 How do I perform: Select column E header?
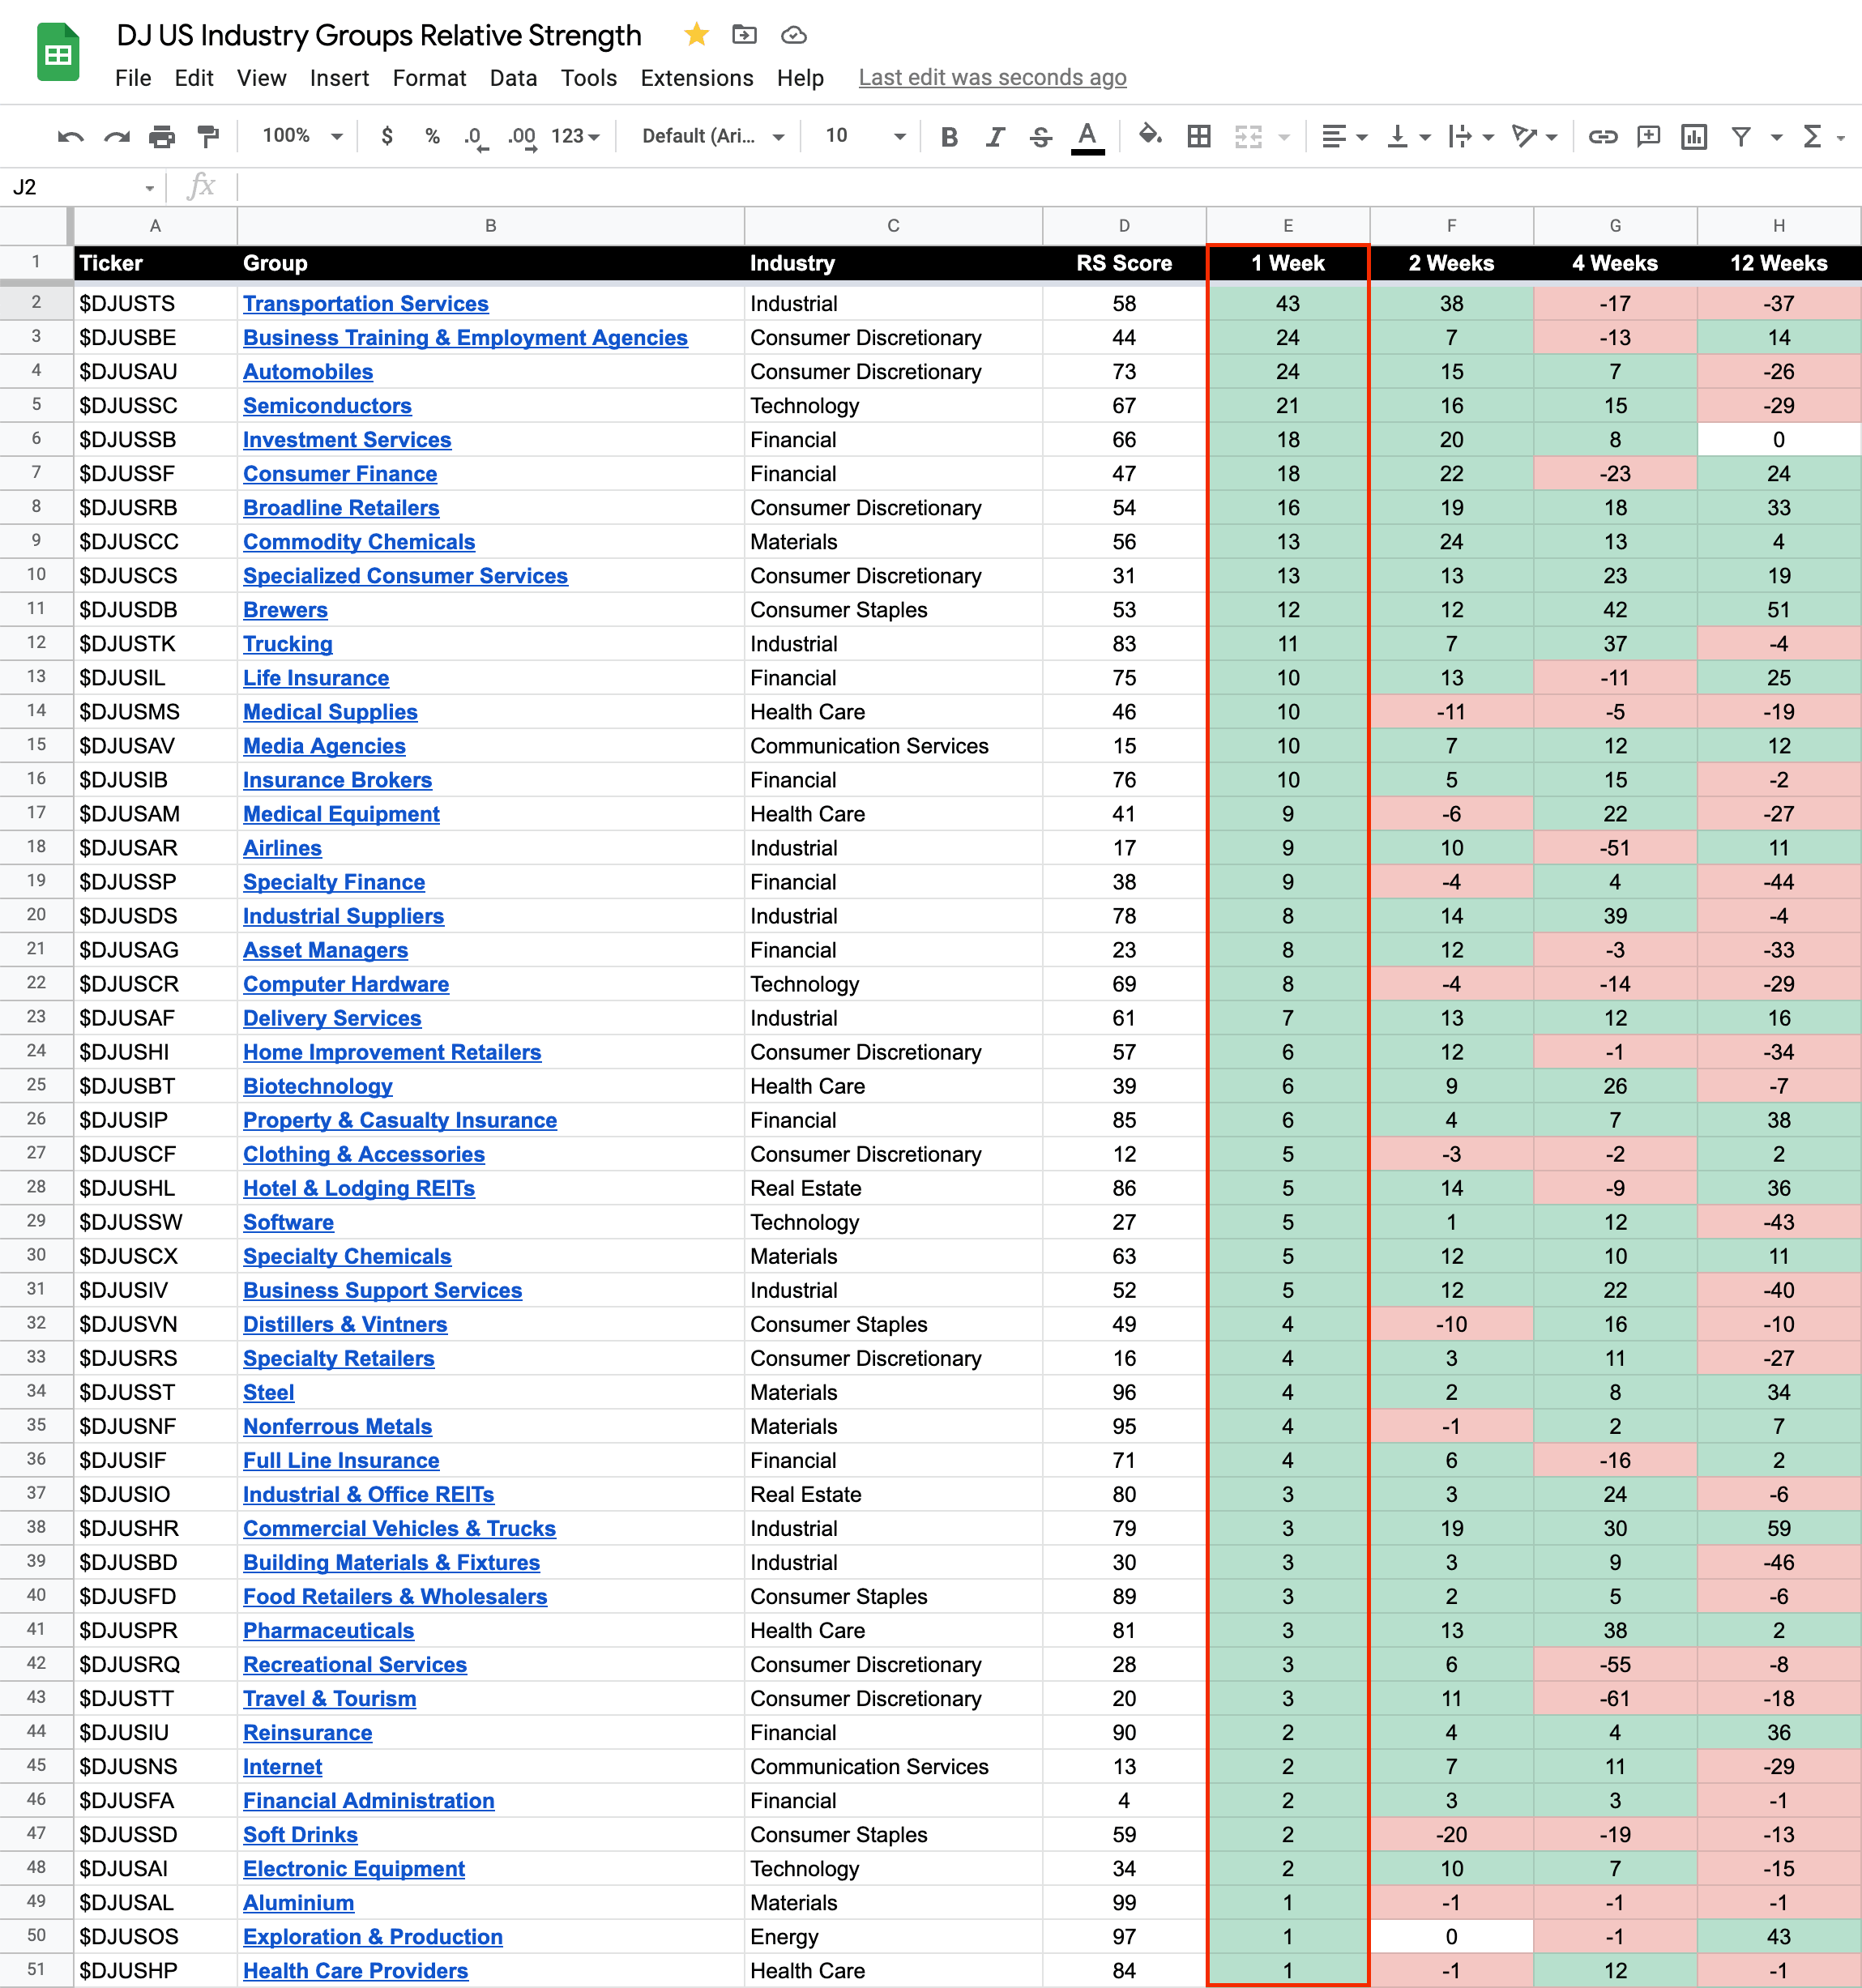tap(1288, 226)
